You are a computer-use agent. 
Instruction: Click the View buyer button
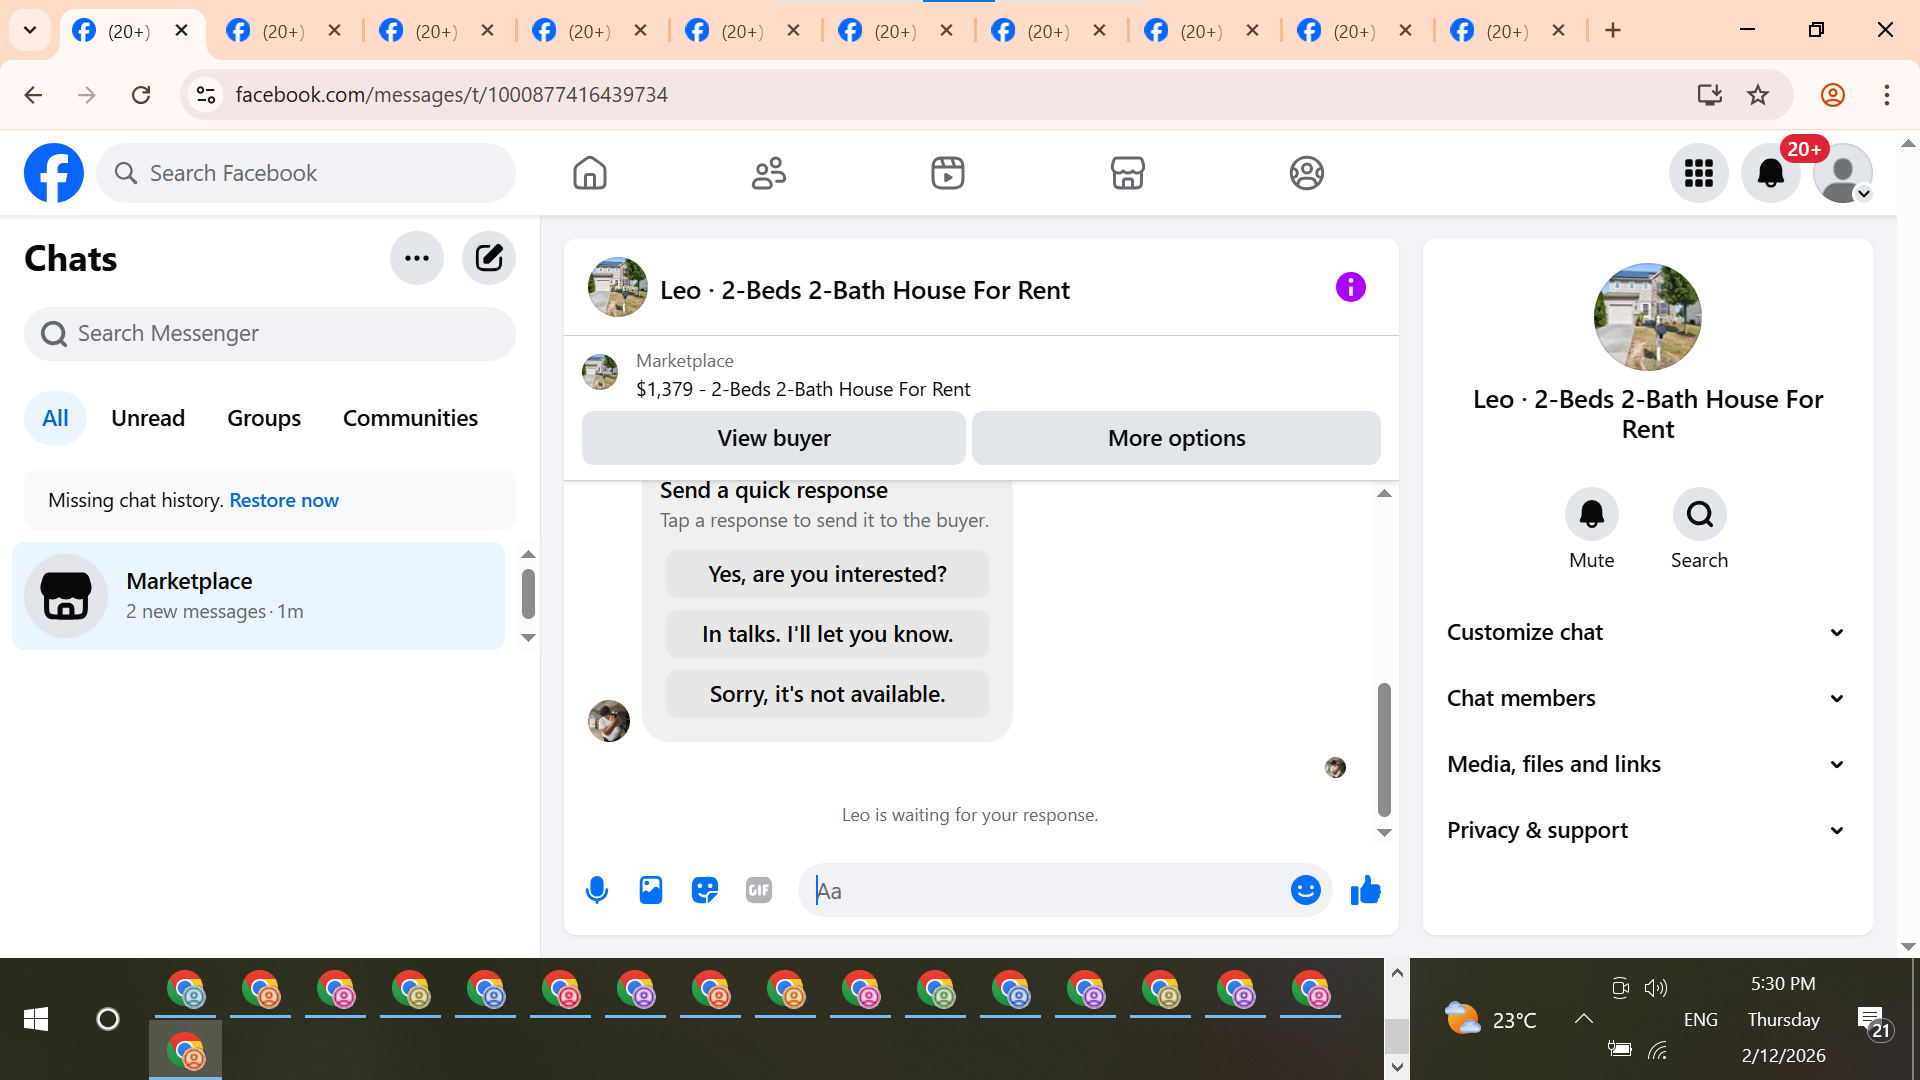pos(774,438)
